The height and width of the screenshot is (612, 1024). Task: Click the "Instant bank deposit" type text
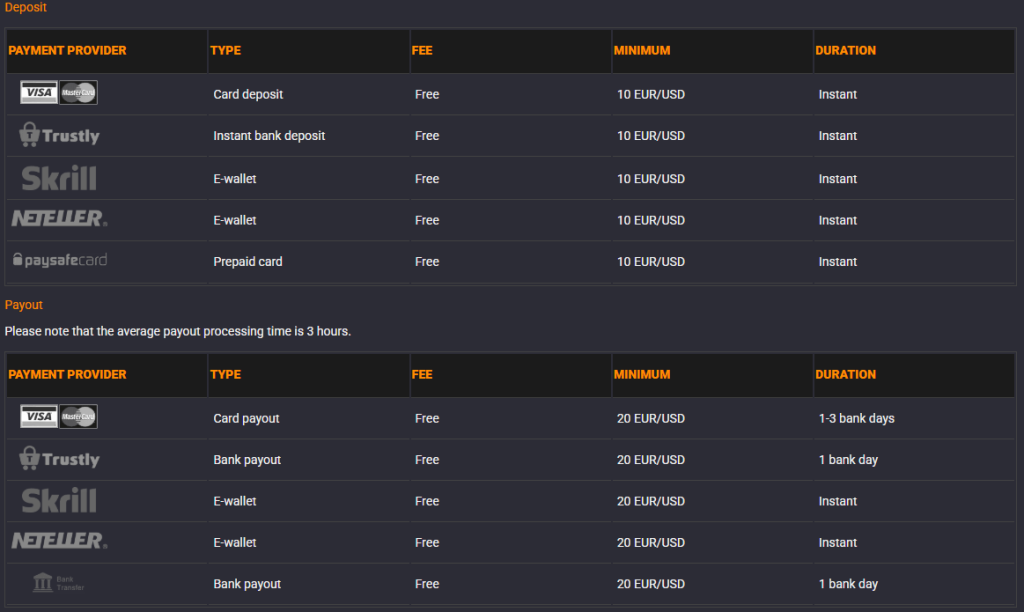[269, 136]
